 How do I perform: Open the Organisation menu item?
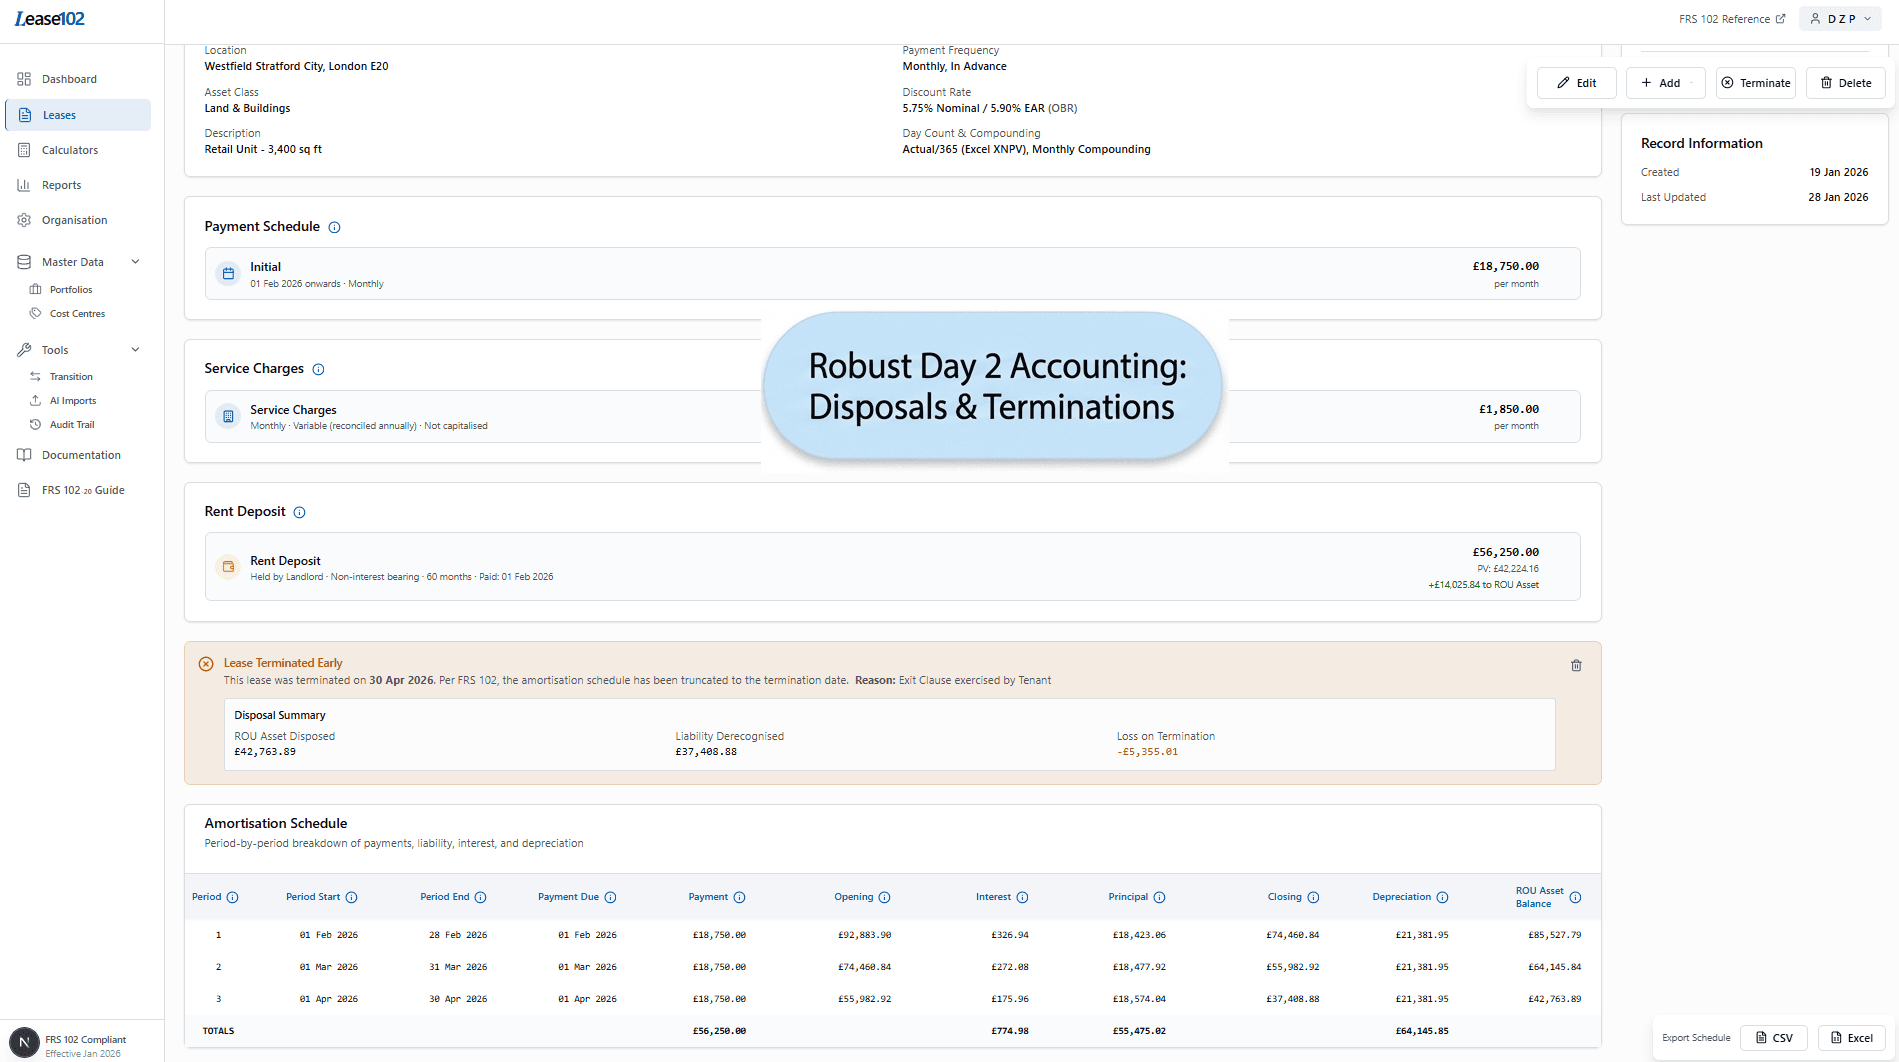coord(73,219)
